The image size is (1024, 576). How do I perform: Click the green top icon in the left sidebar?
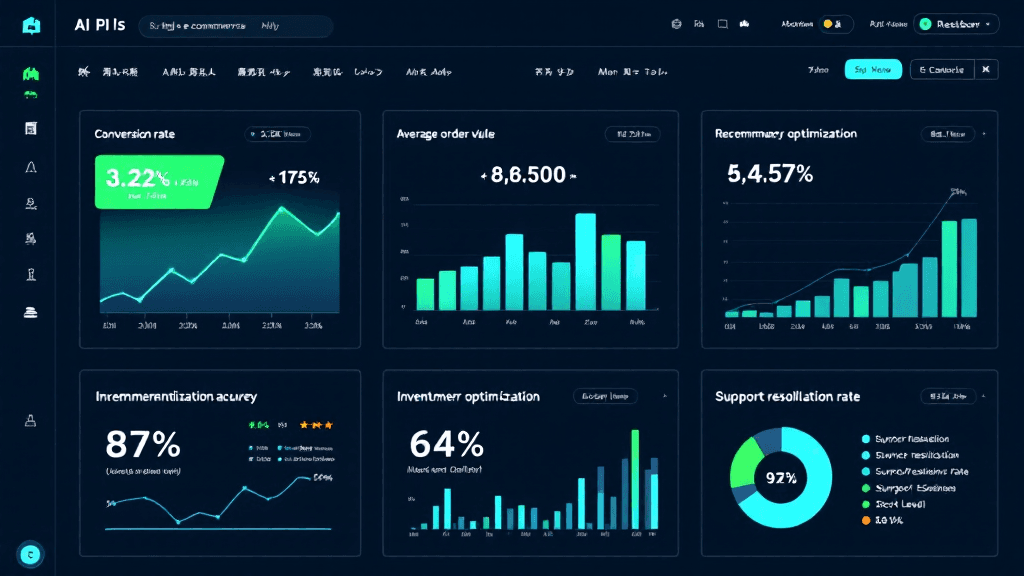pyautogui.click(x=31, y=74)
